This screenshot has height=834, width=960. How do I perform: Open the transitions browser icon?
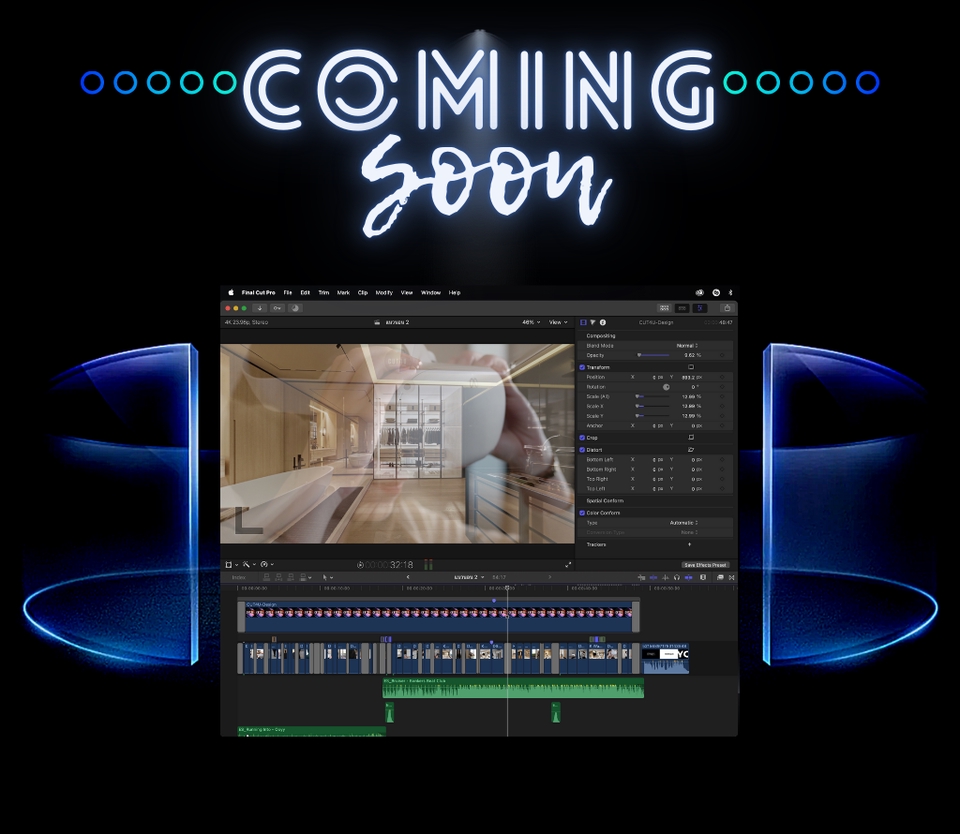[x=732, y=577]
